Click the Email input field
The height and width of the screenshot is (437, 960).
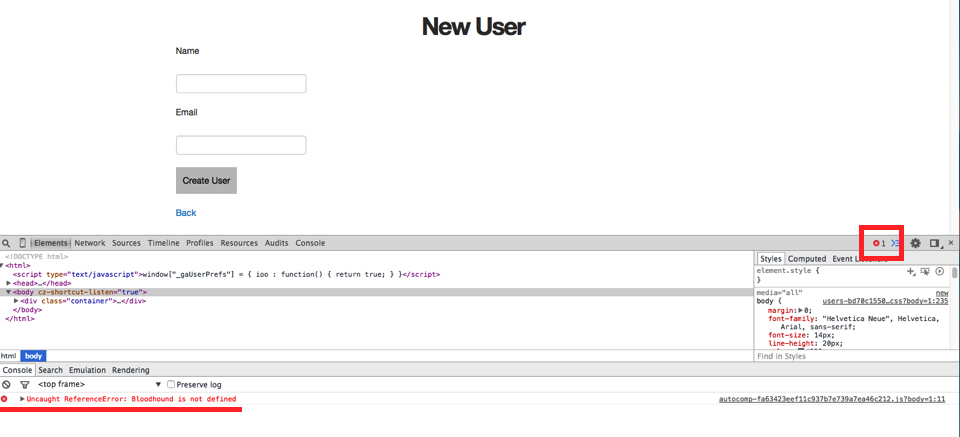[241, 145]
